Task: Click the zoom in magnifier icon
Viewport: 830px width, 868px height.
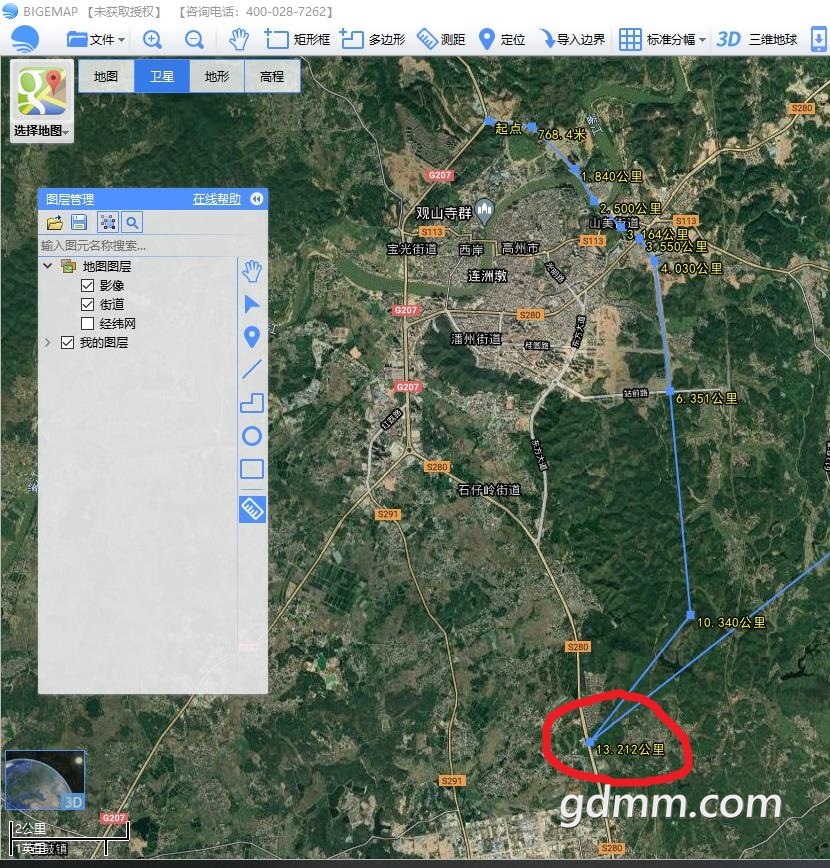Action: pyautogui.click(x=152, y=39)
